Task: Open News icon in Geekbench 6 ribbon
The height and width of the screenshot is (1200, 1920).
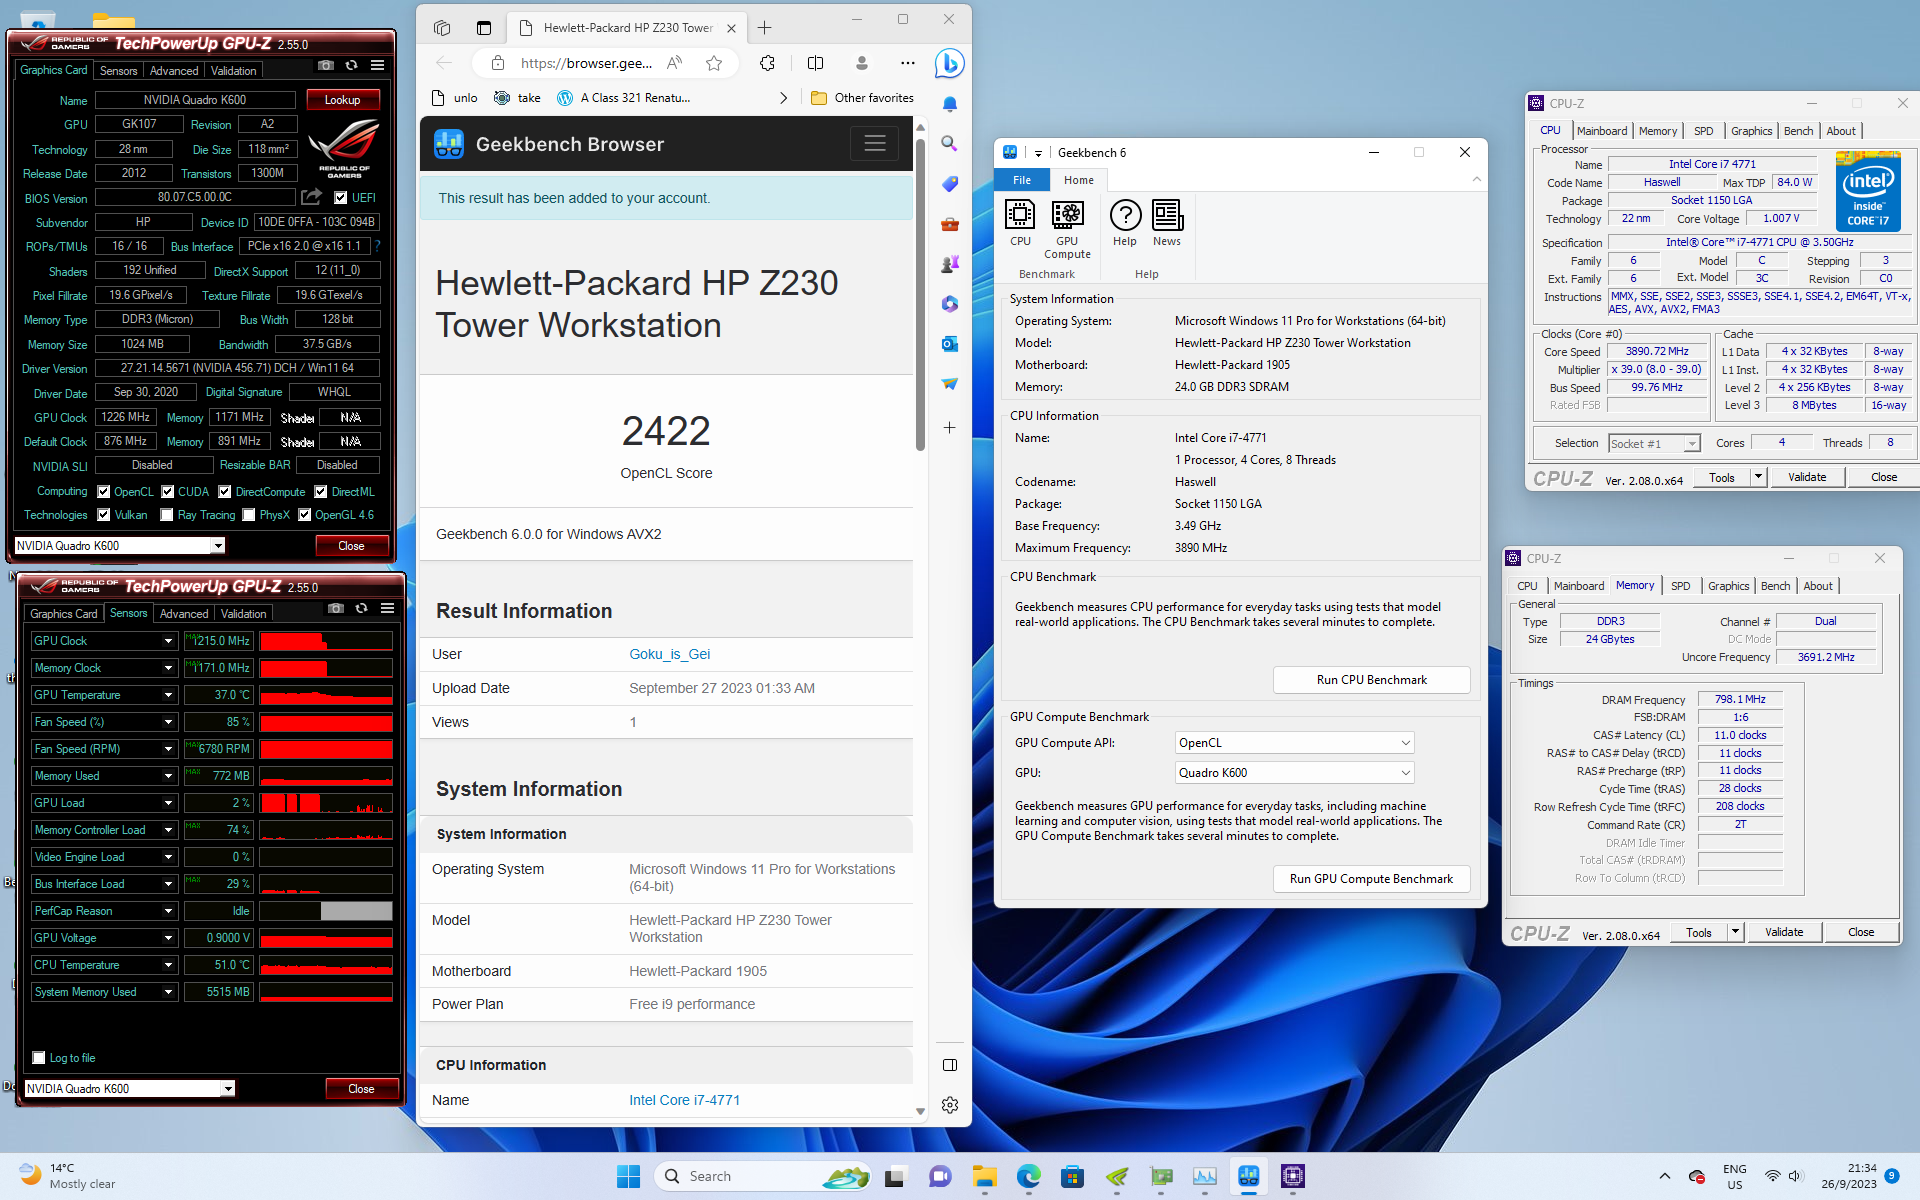Action: tap(1167, 223)
